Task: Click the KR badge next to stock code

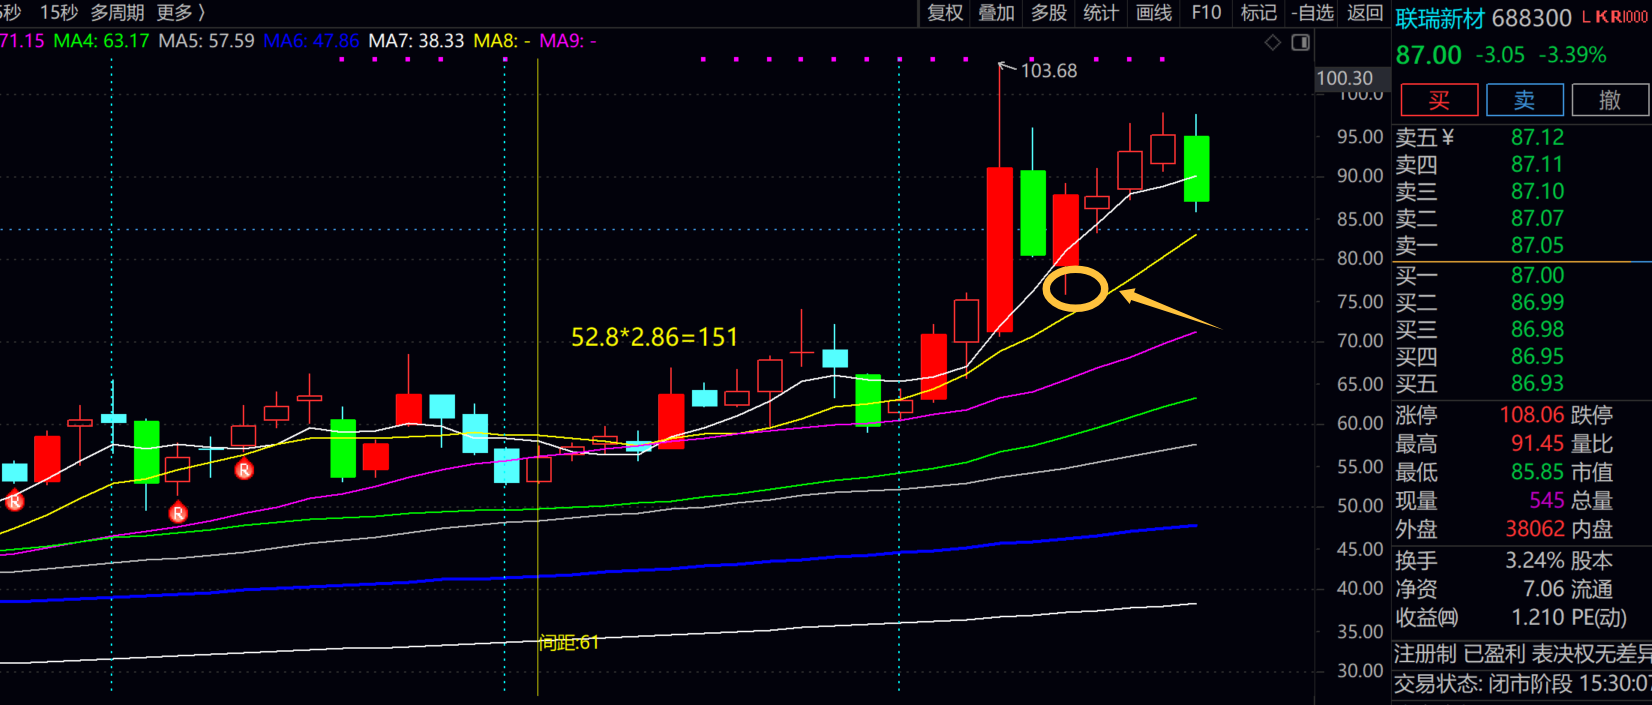Action: coord(1609,18)
